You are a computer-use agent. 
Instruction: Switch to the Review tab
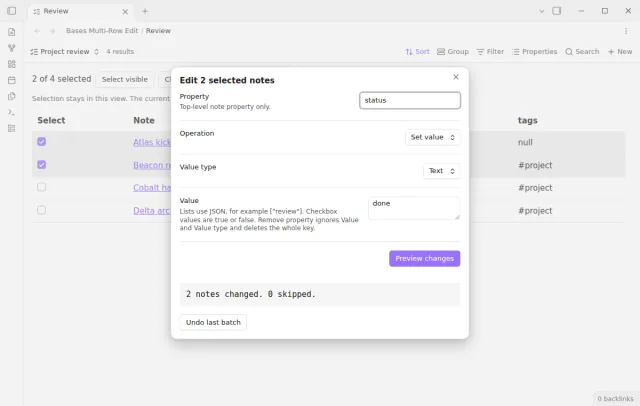tap(78, 11)
